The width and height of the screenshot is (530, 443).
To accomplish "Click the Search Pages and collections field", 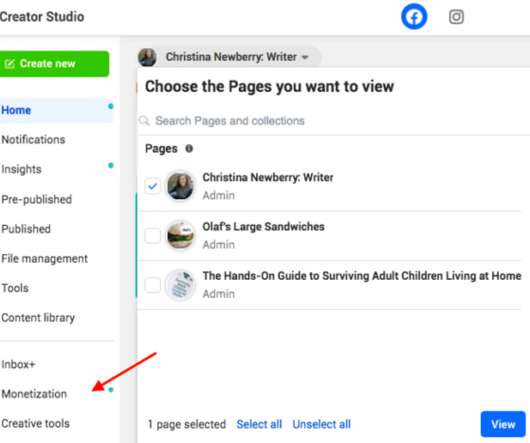I will click(x=334, y=121).
